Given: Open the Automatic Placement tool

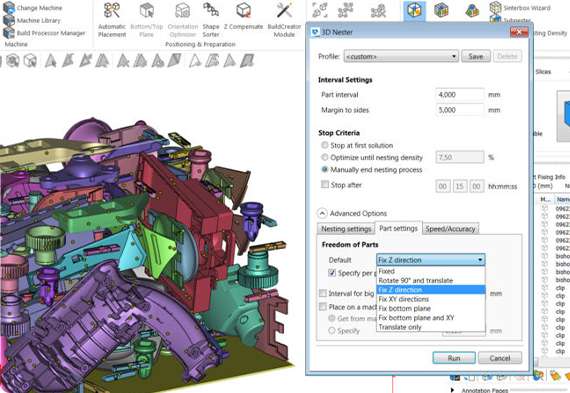Looking at the screenshot, I should point(112,20).
